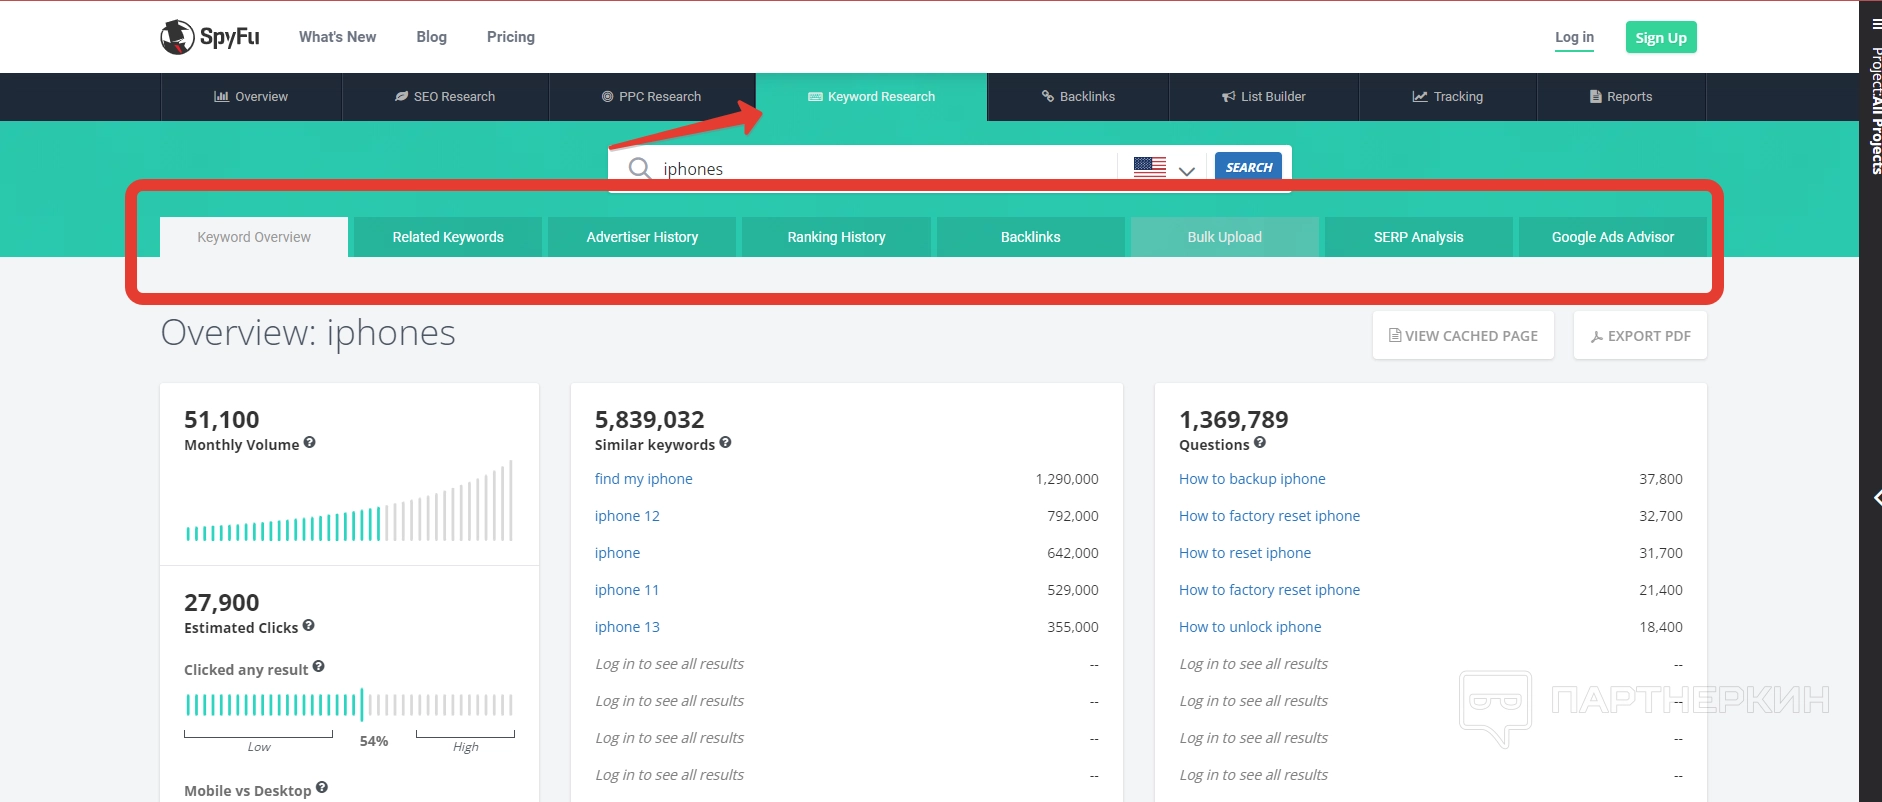This screenshot has height=802, width=1882.
Task: Click the 529,000 volume value
Action: tap(1073, 590)
